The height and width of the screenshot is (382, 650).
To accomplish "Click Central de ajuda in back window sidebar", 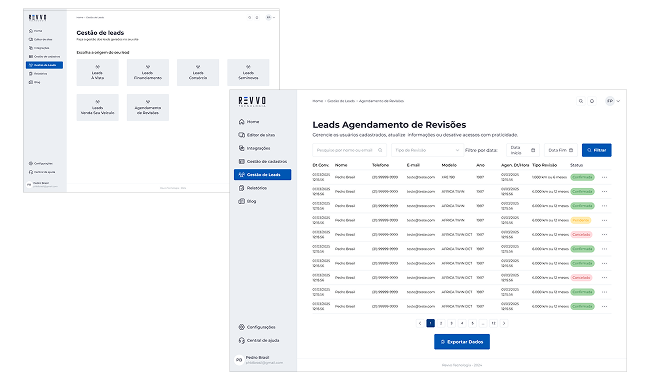I will (x=42, y=172).
